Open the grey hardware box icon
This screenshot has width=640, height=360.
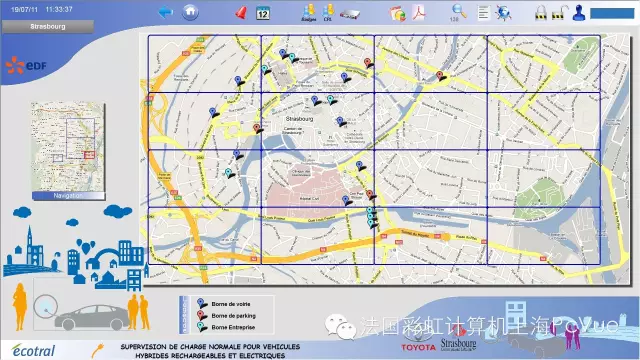pos(350,14)
